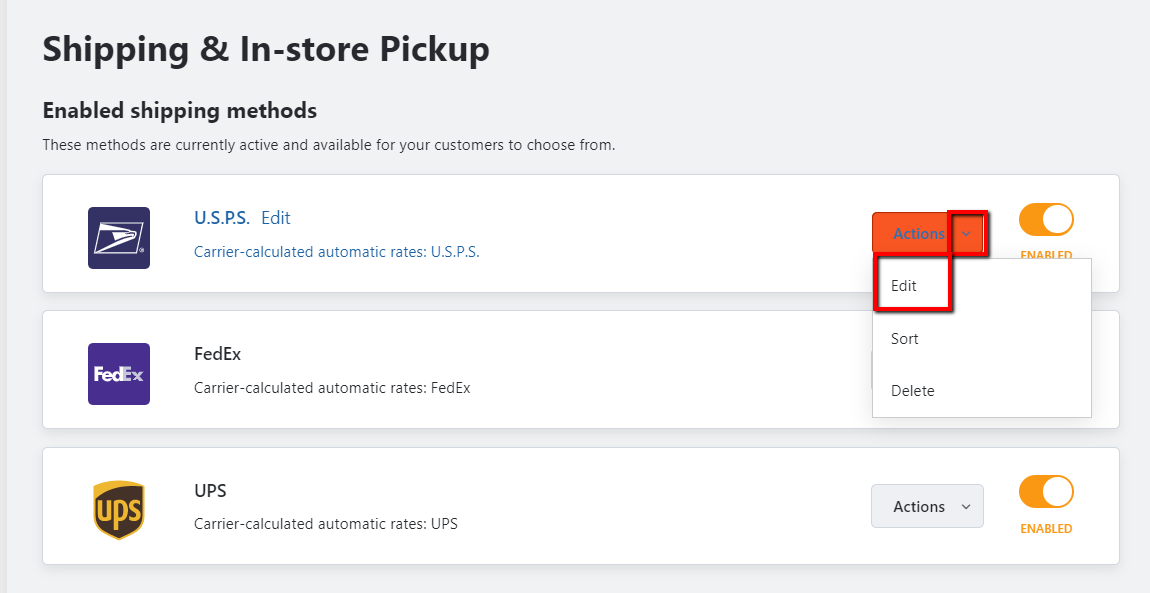Click the UPS shield logo

pyautogui.click(x=119, y=510)
